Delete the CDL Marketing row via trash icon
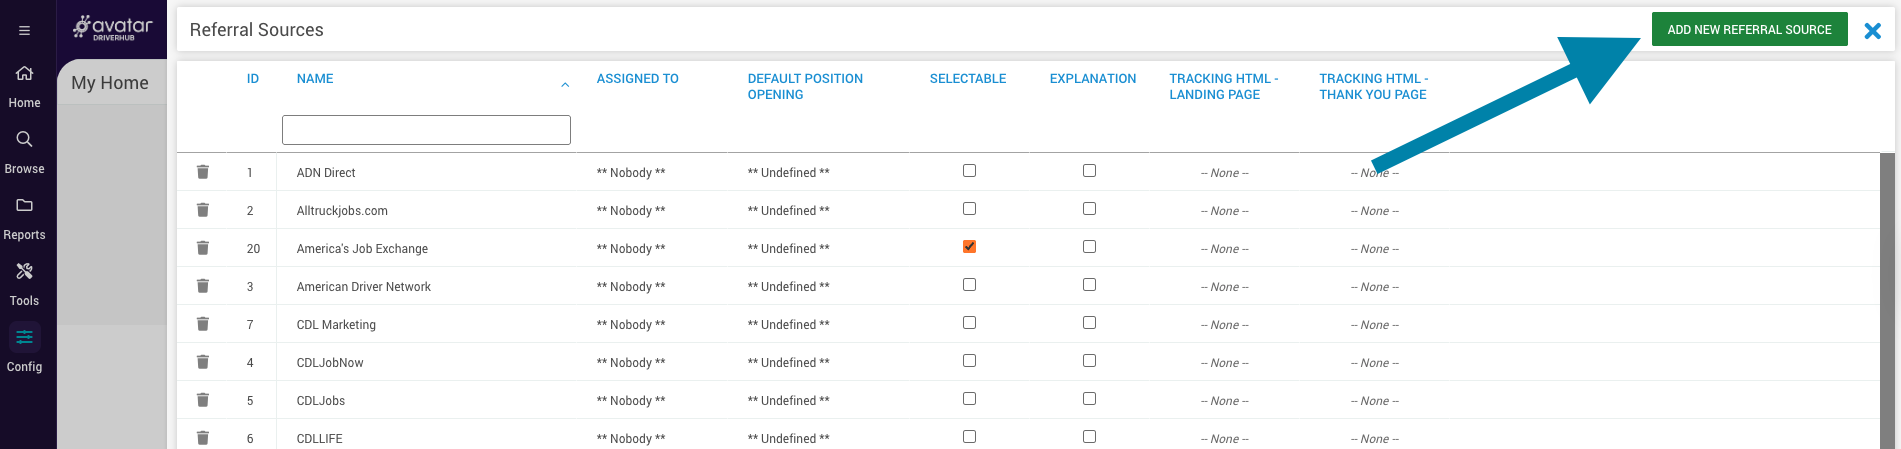The image size is (1901, 449). coord(203,324)
